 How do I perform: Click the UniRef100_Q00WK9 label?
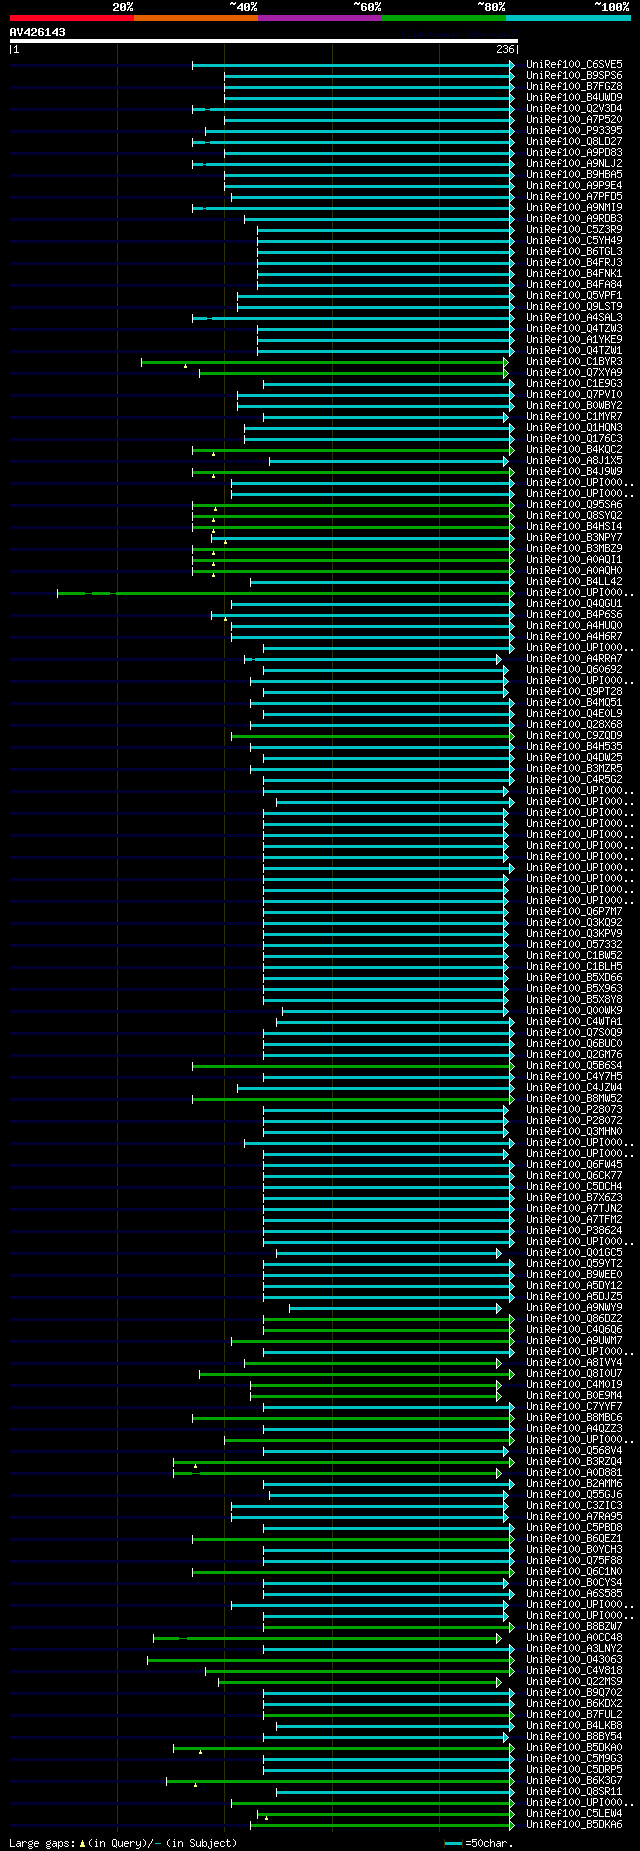pos(574,1011)
